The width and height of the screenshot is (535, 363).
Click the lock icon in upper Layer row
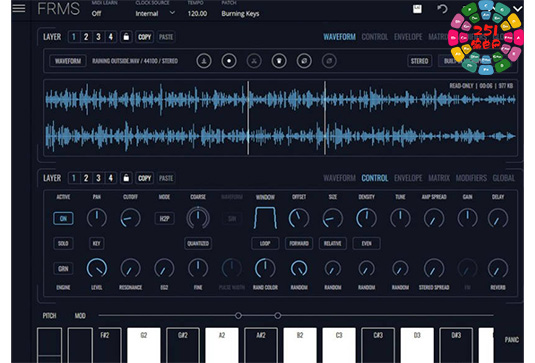126,37
